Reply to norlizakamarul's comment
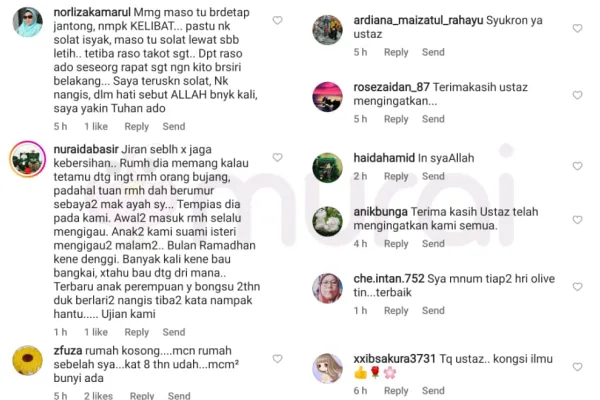The height and width of the screenshot is (400, 600). point(136,127)
